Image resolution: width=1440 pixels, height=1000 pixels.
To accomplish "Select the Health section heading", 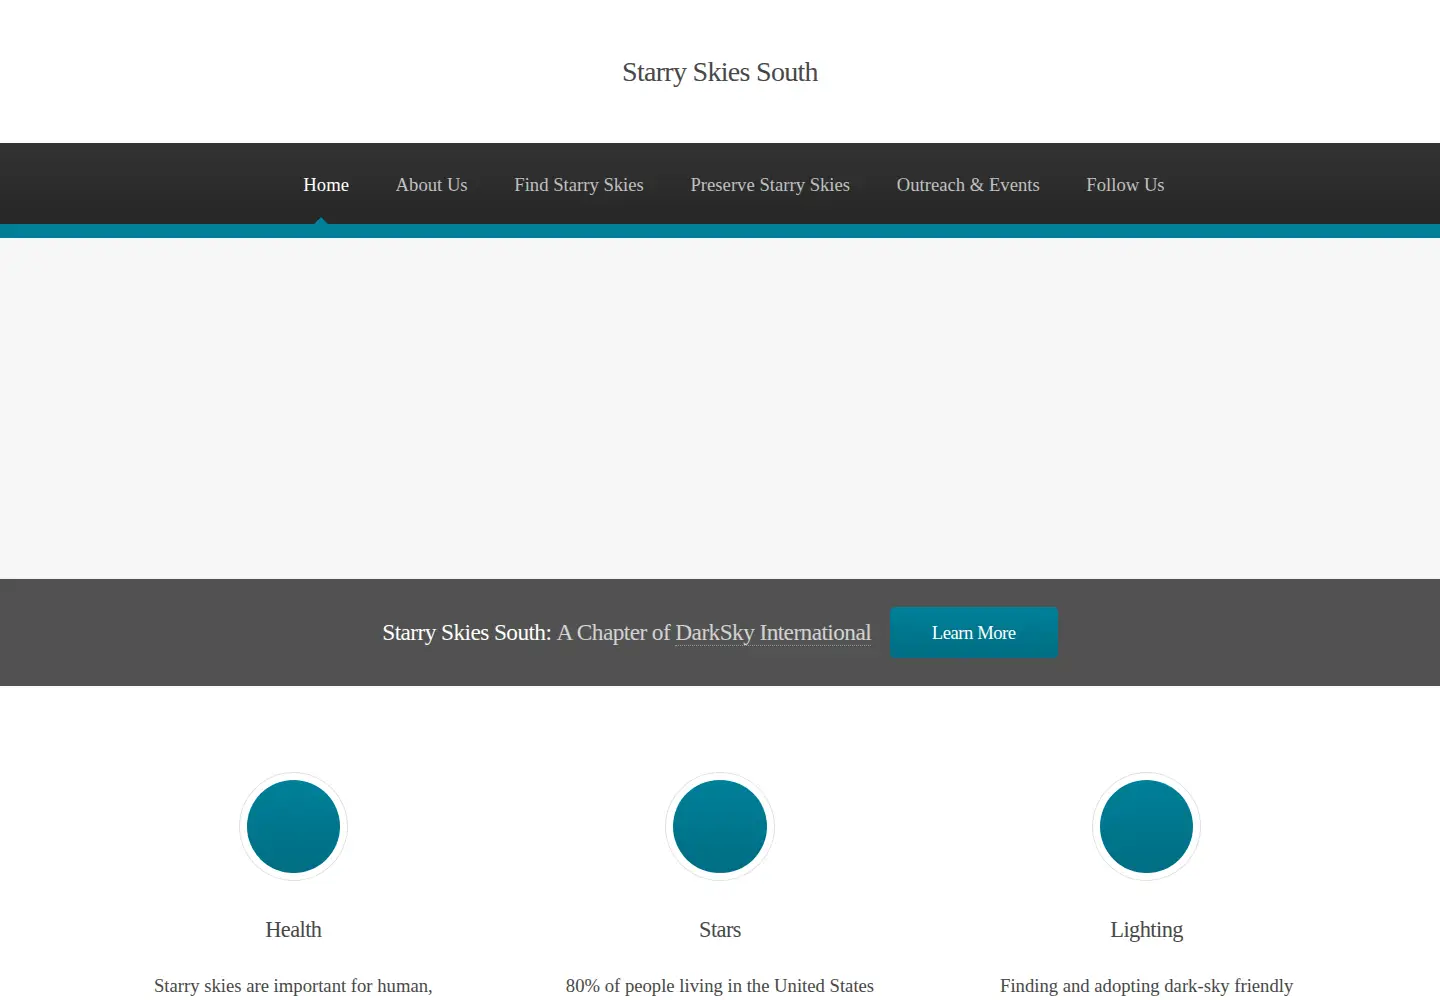I will point(293,930).
